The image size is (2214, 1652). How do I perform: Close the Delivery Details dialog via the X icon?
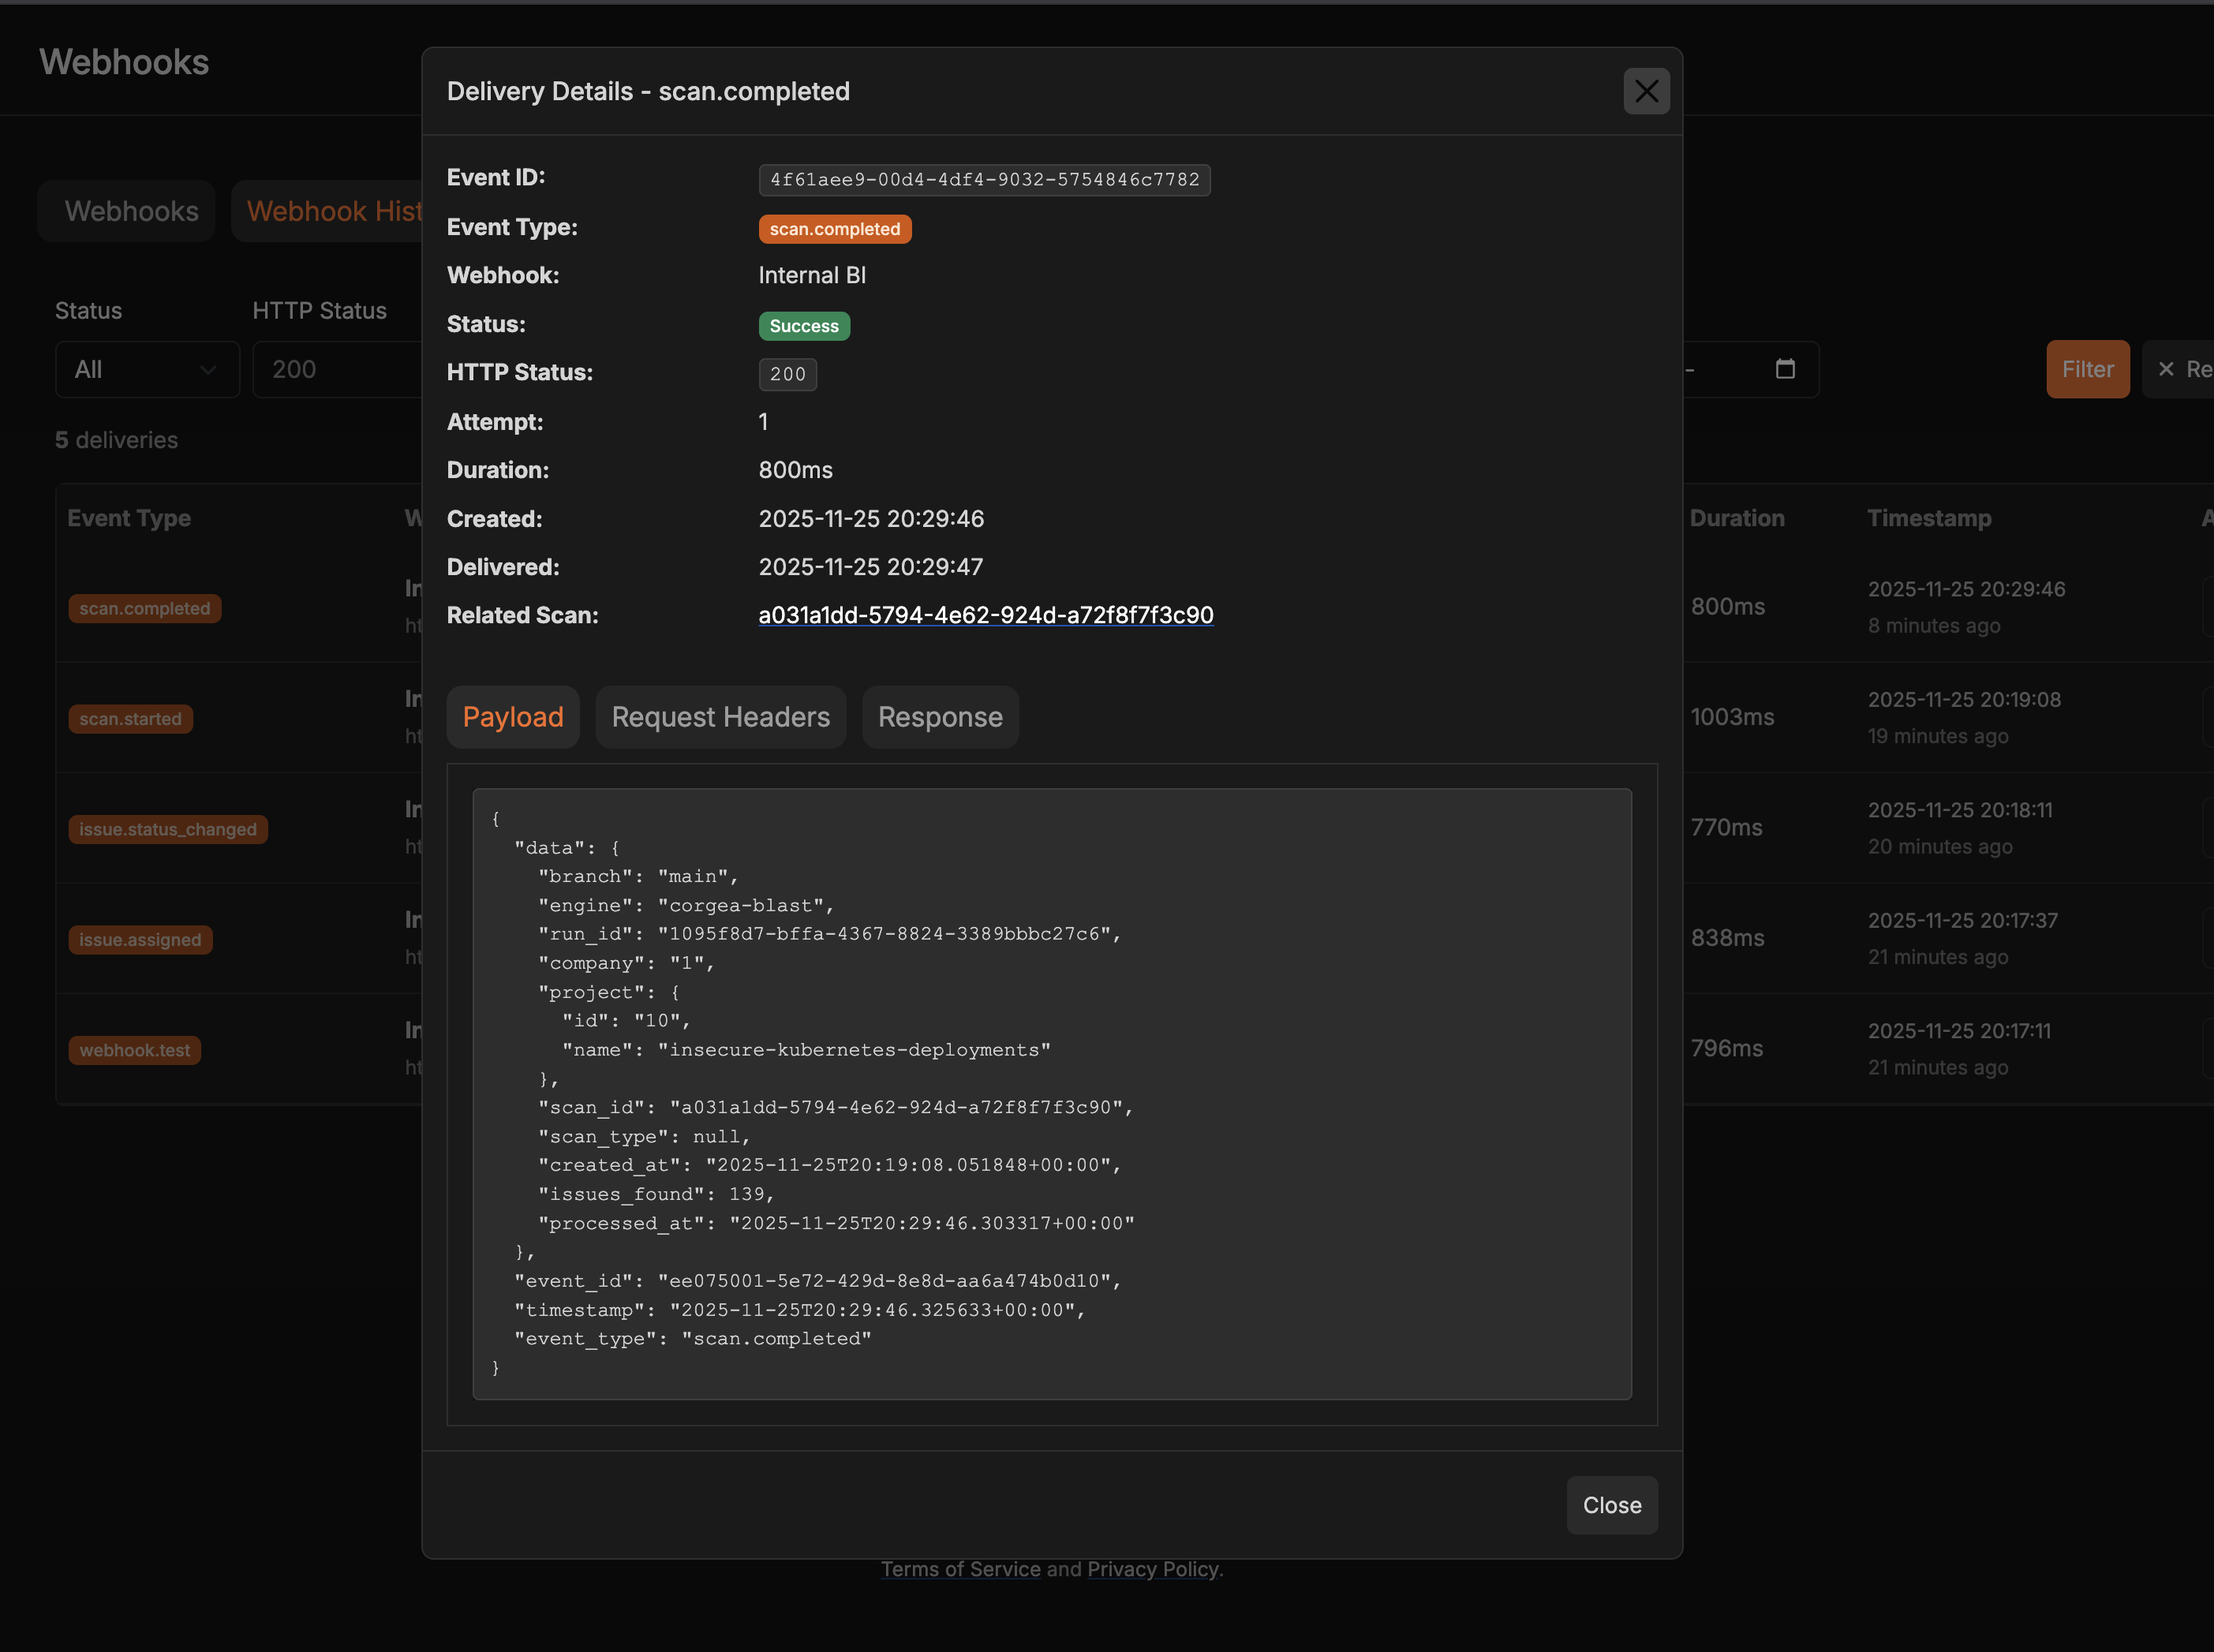[x=1646, y=91]
